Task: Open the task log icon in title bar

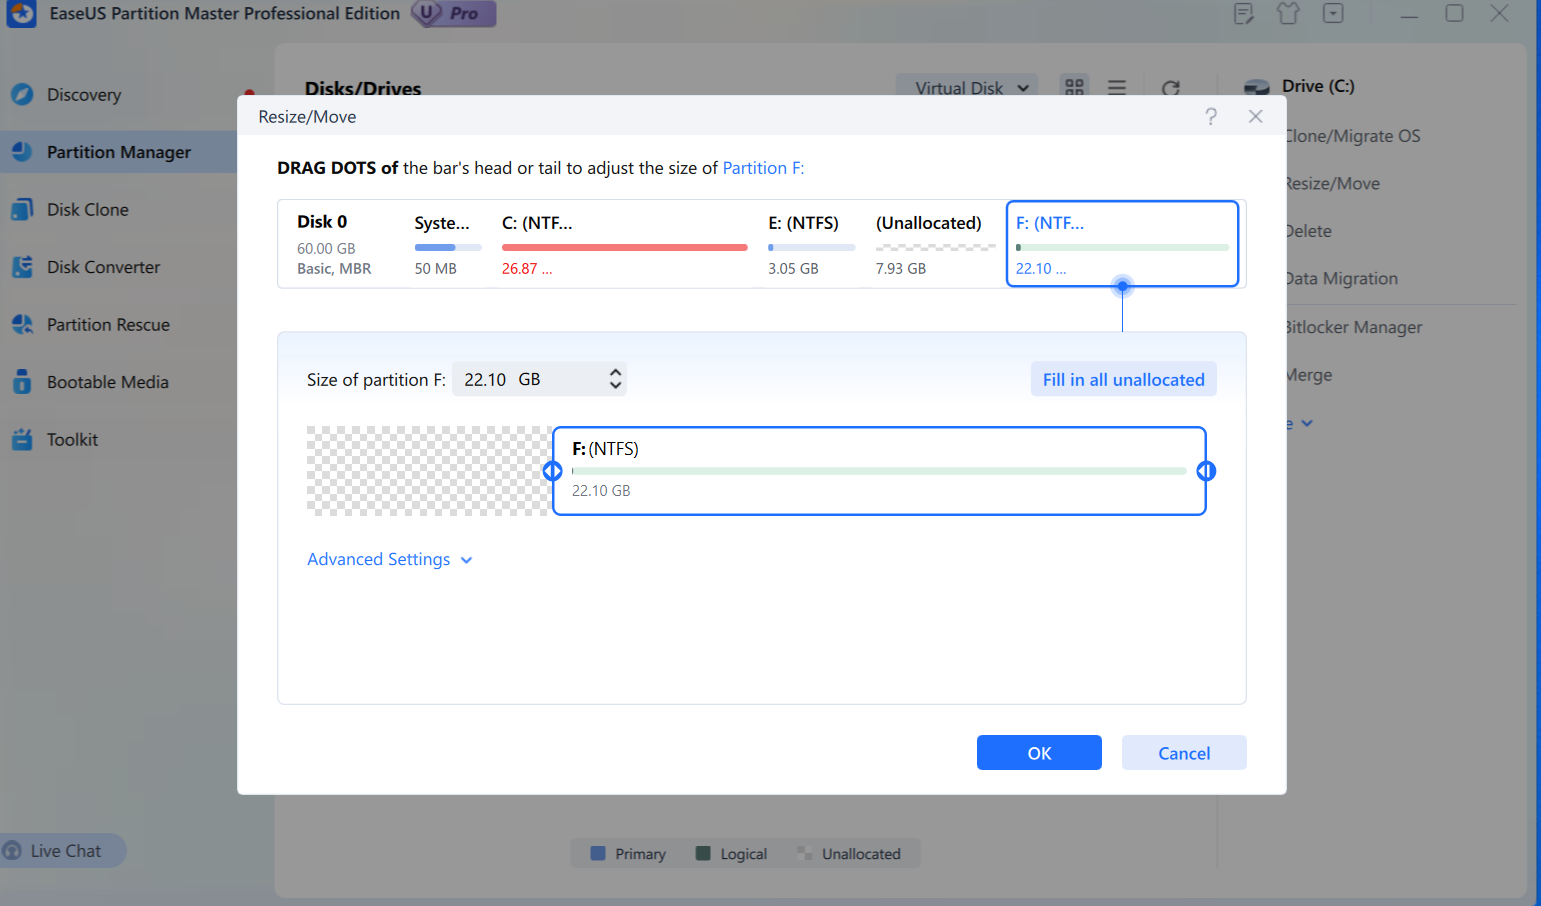Action: [1243, 14]
